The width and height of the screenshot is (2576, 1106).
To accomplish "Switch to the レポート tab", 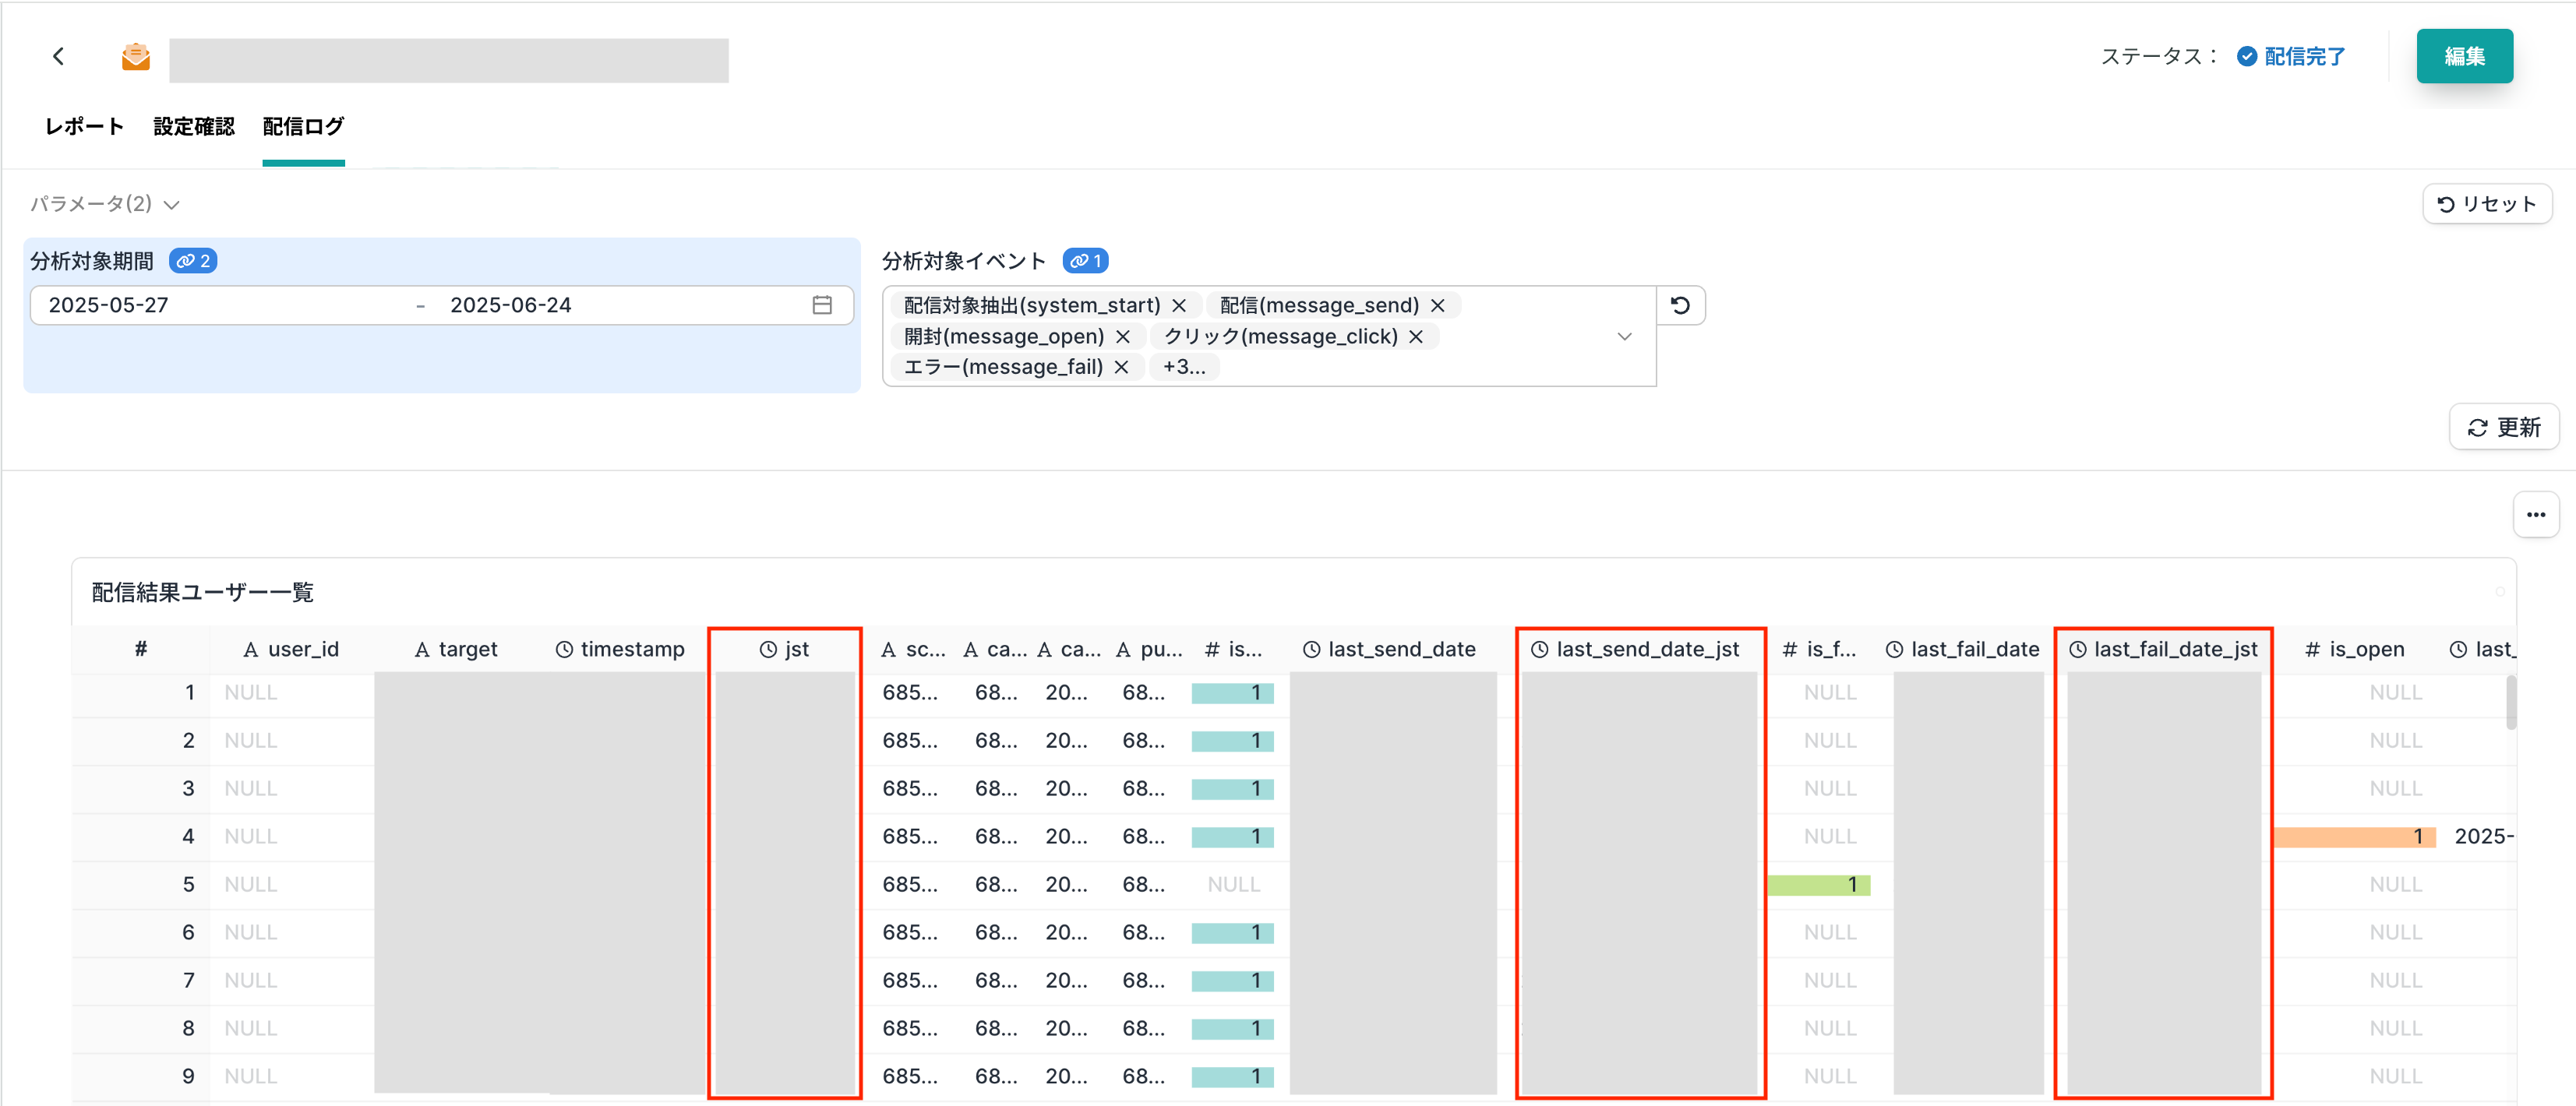I will 84,127.
